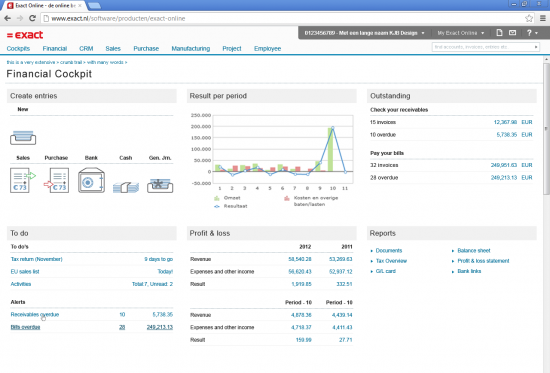The width and height of the screenshot is (550, 373).
Task: Click the 'Today!' due text
Action: (x=165, y=272)
